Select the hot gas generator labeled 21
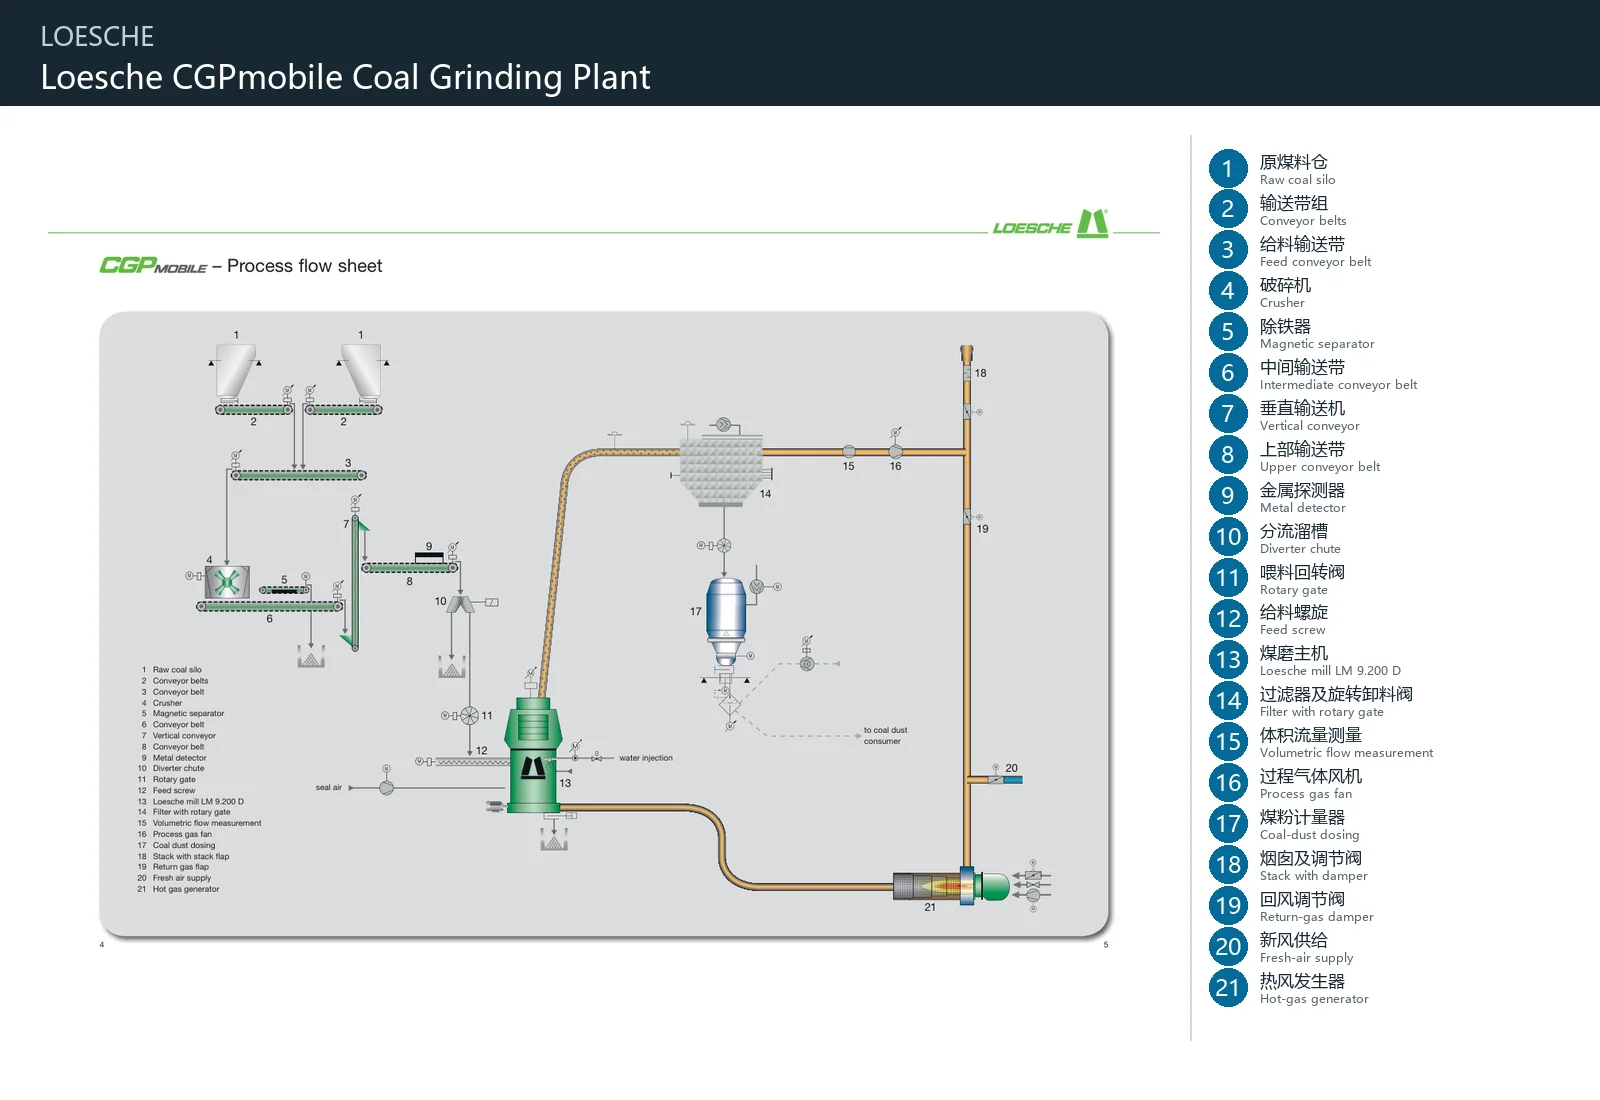 tap(950, 886)
